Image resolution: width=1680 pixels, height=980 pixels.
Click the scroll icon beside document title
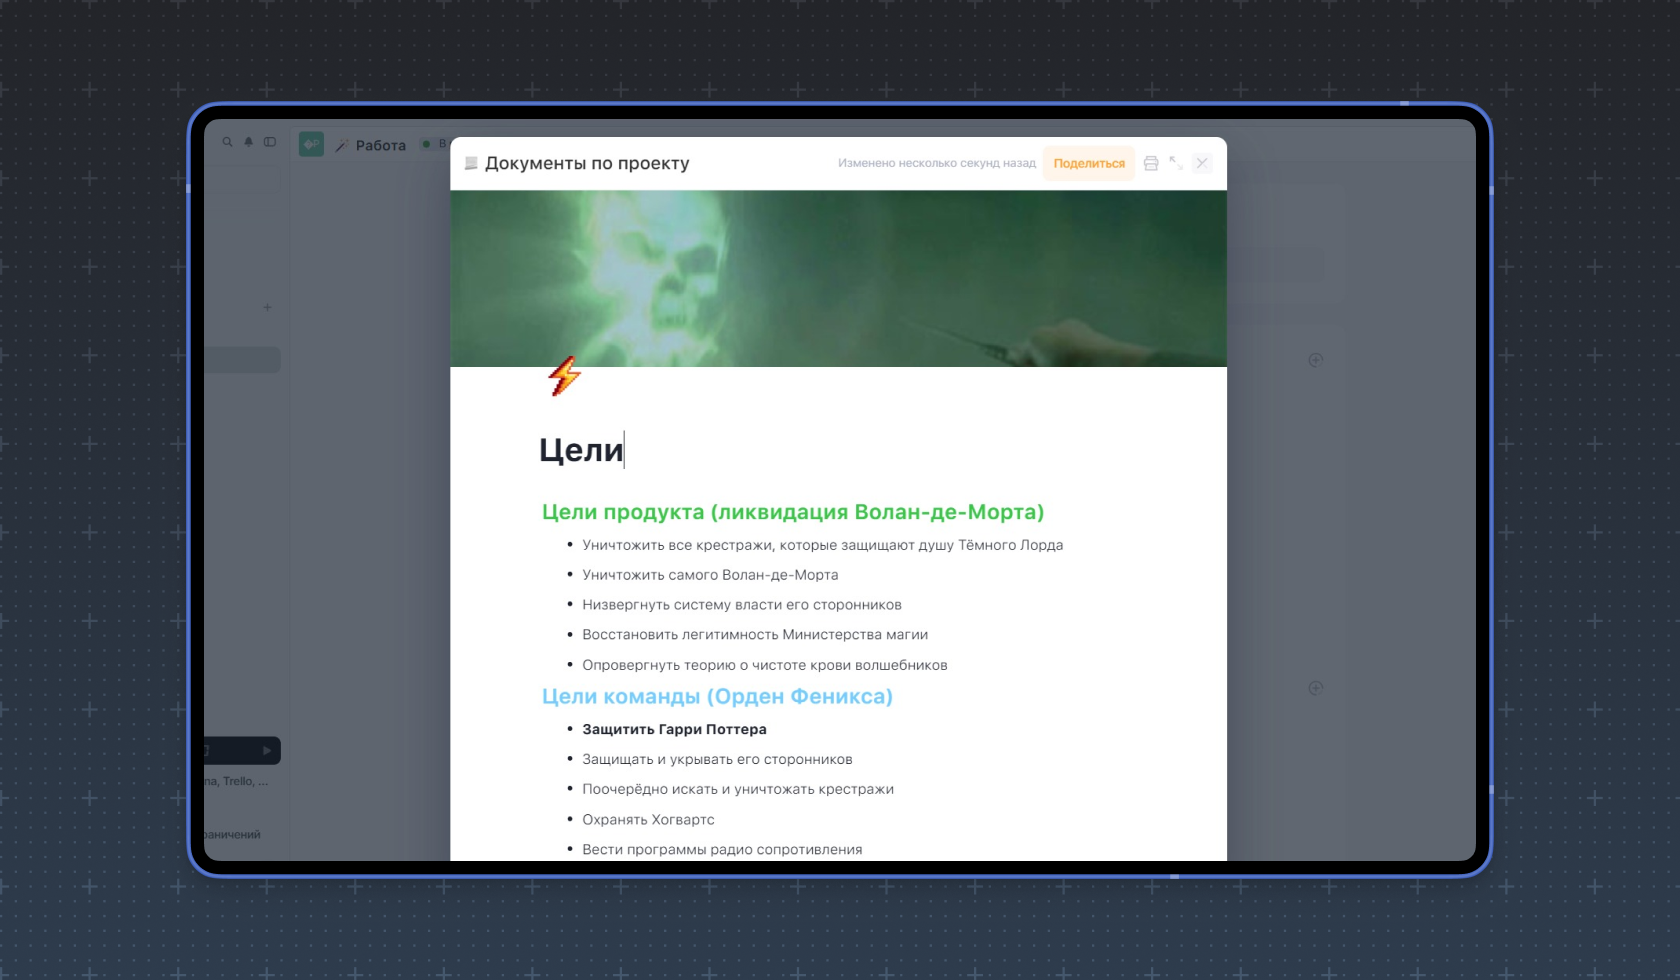click(471, 163)
